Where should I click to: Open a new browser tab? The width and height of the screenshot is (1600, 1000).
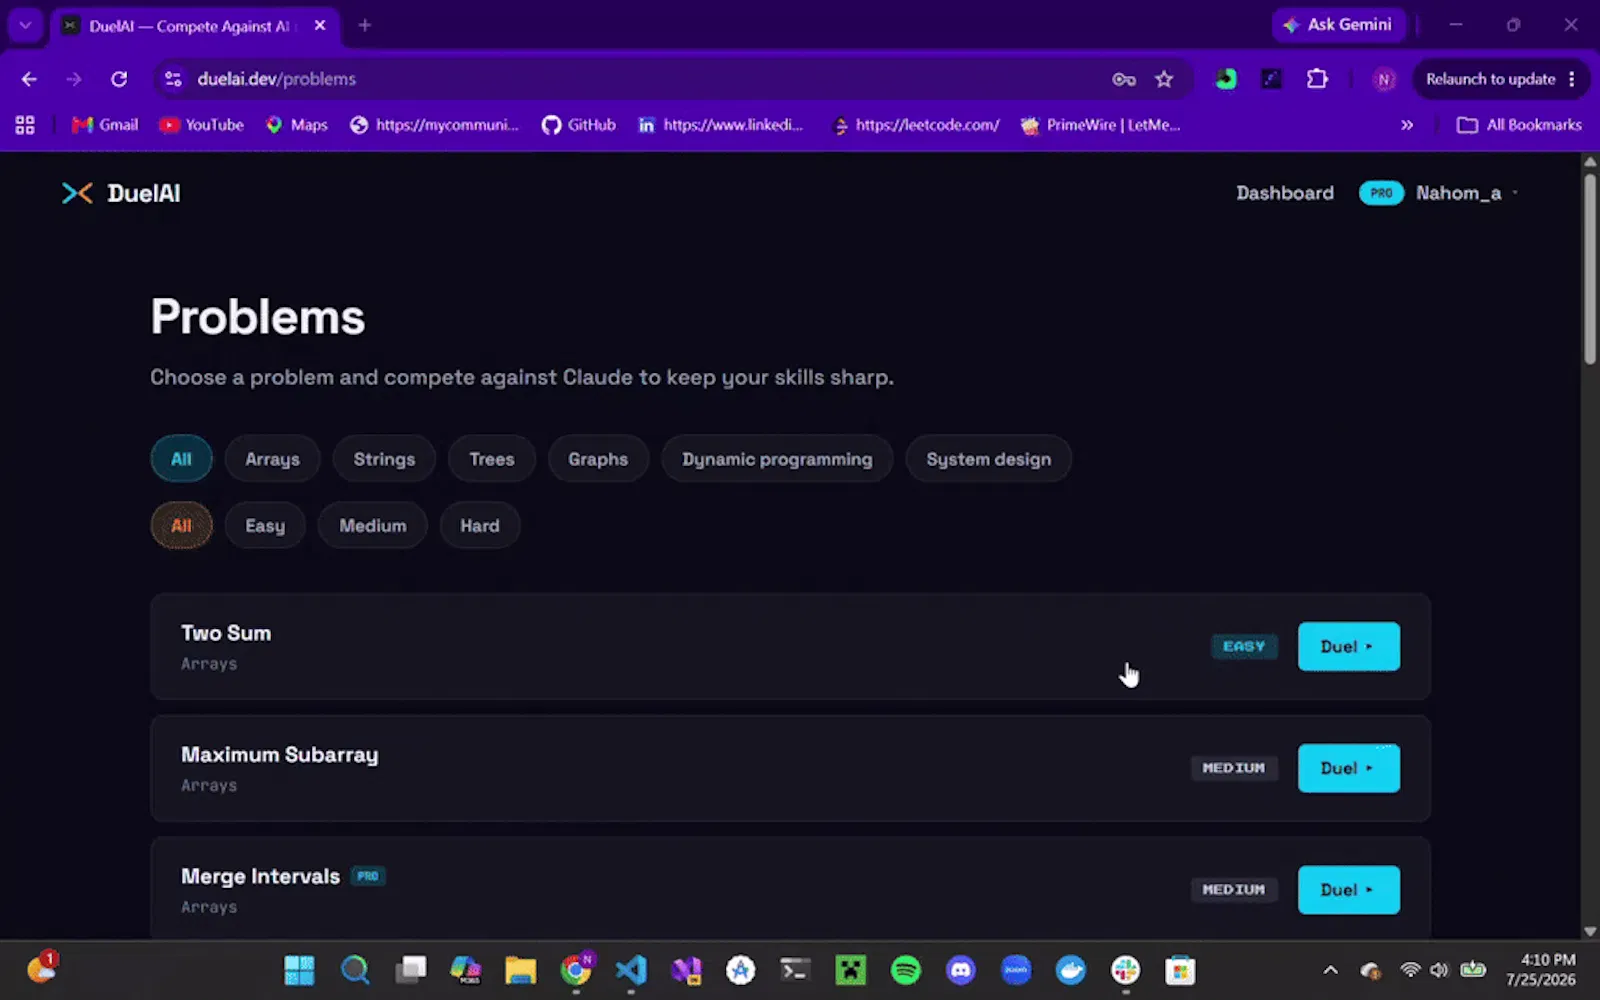365,25
